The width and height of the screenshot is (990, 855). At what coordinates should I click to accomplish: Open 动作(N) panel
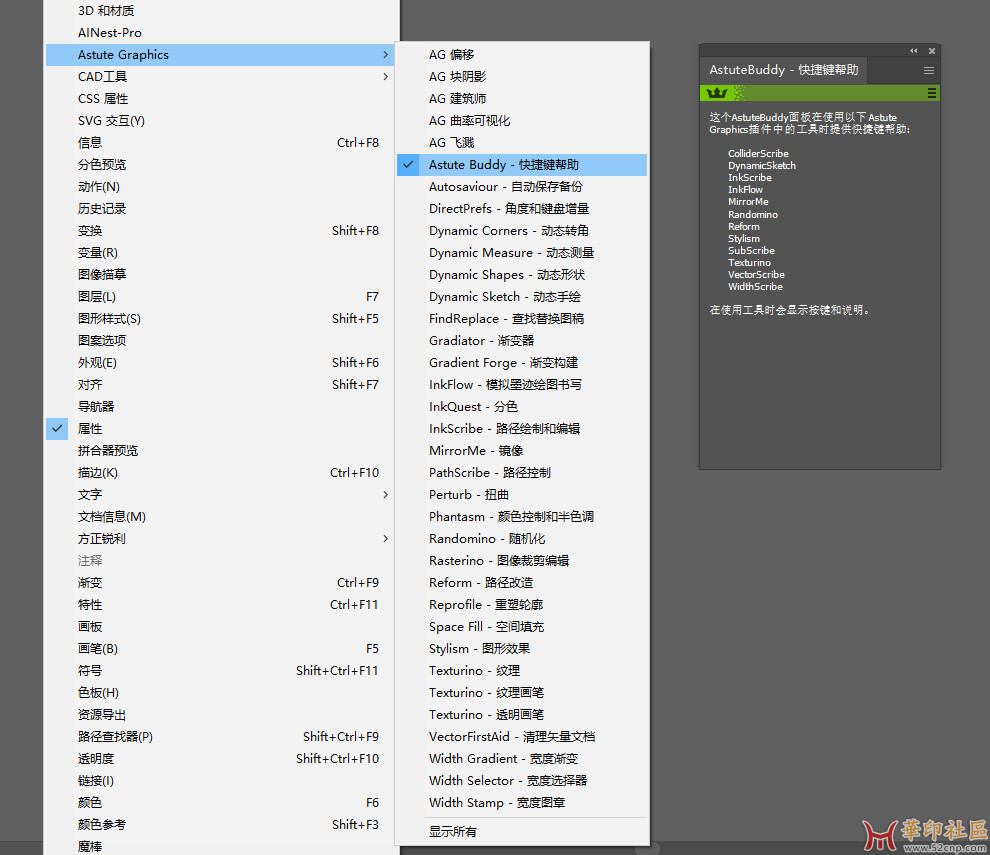click(220, 187)
